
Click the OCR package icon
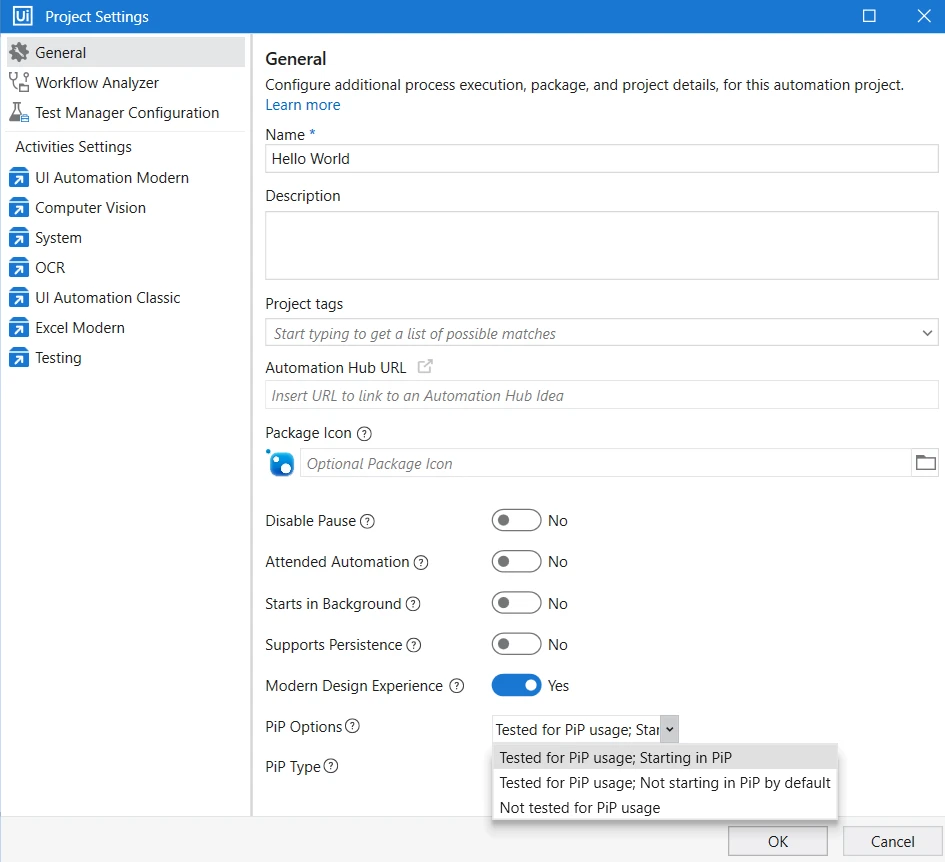19,268
